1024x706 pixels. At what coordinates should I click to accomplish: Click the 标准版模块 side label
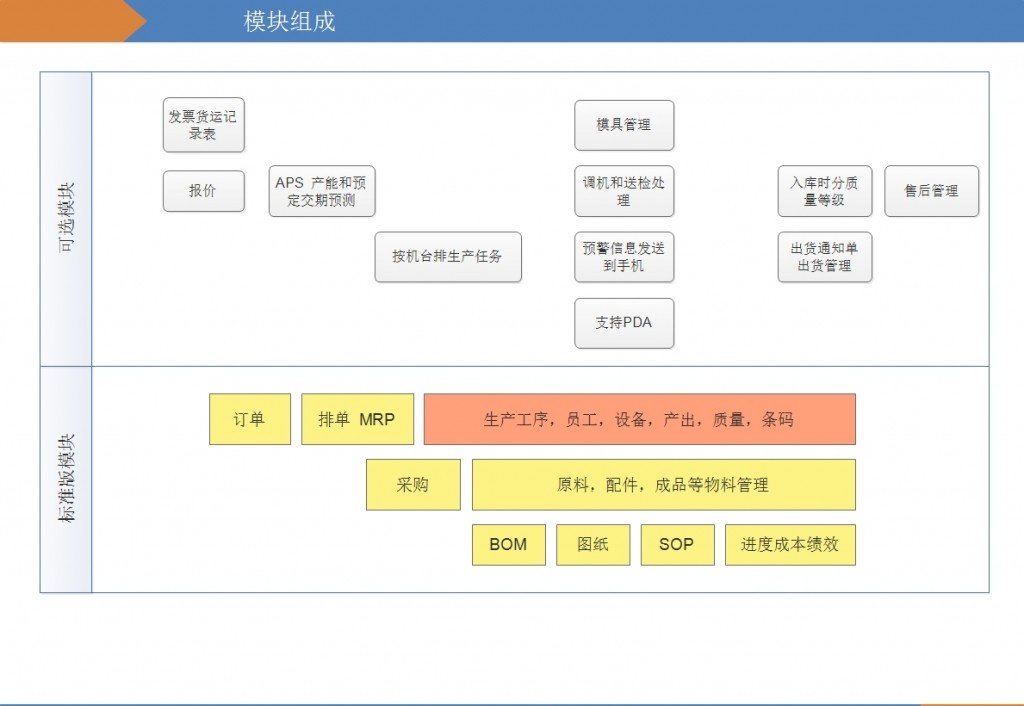(x=64, y=478)
